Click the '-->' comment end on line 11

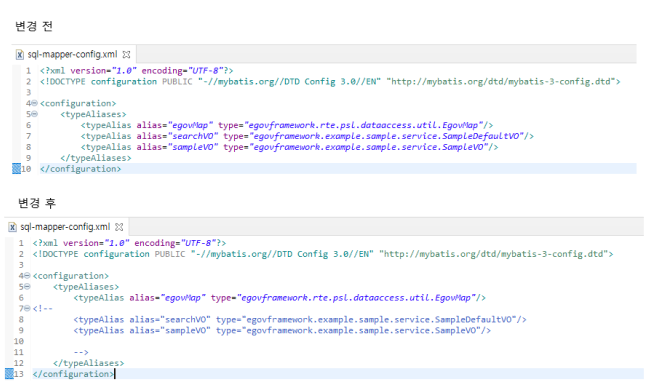click(81, 352)
